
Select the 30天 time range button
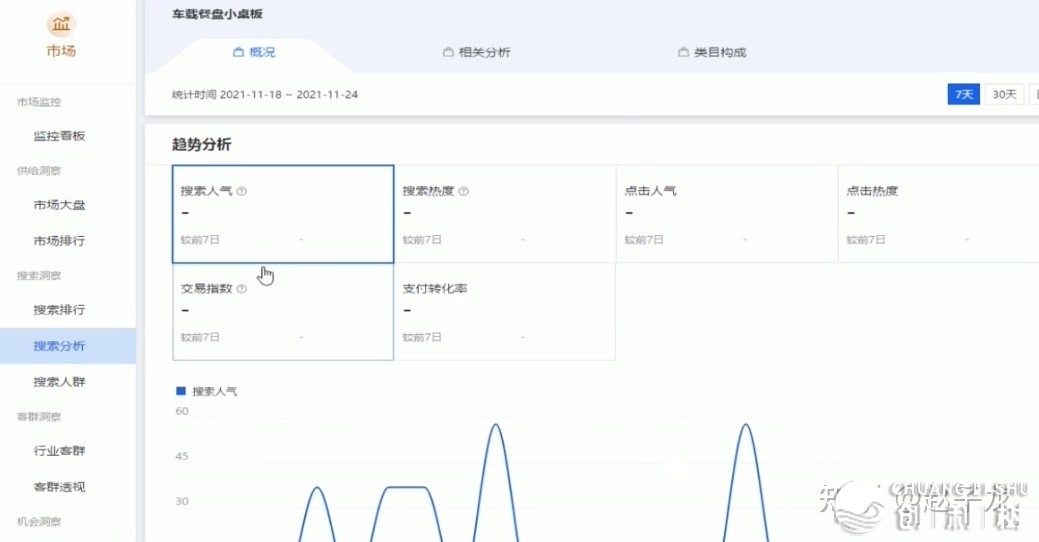coord(1005,94)
